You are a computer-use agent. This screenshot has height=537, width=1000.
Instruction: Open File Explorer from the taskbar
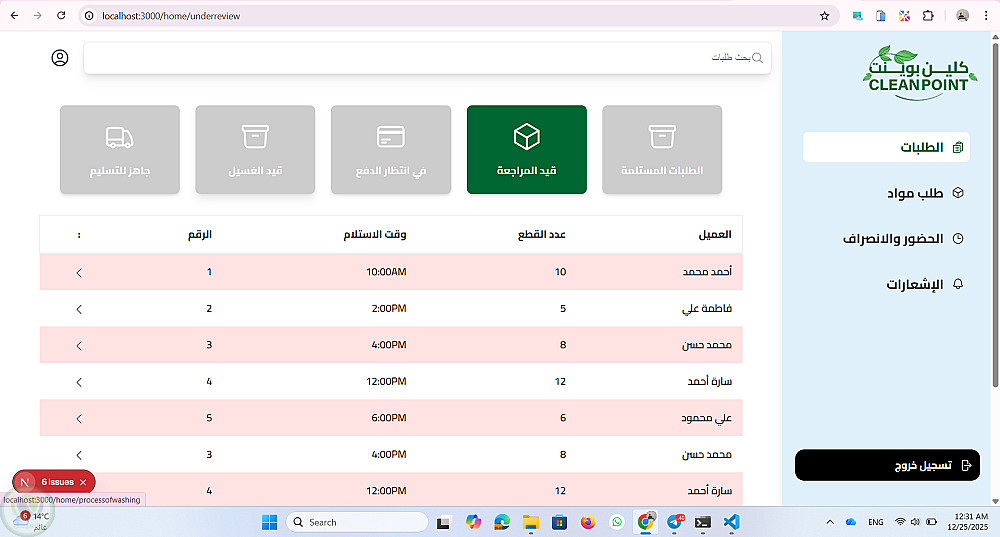531,522
